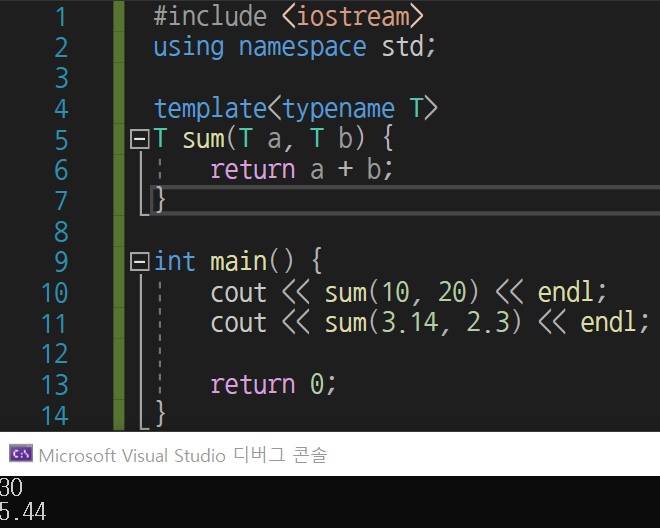The height and width of the screenshot is (528, 660).
Task: Click line number 9 in the gutter
Action: (x=61, y=262)
